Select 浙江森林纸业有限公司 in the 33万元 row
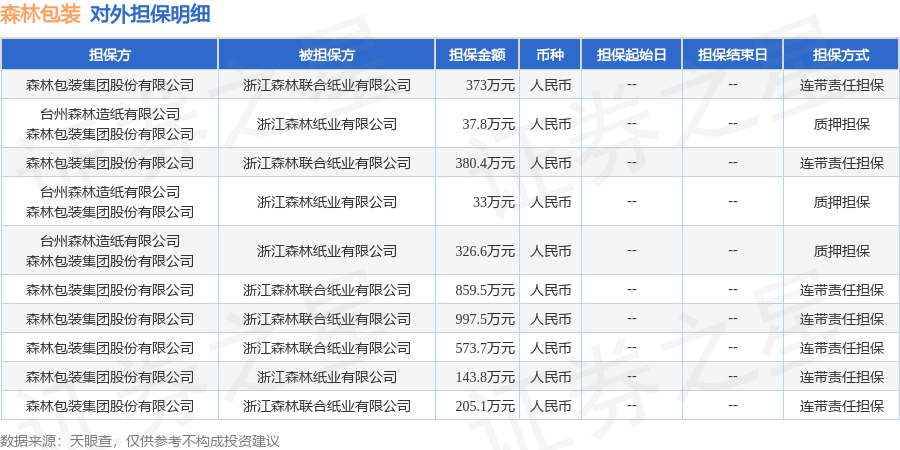Viewport: 900px width, 450px height. point(327,202)
